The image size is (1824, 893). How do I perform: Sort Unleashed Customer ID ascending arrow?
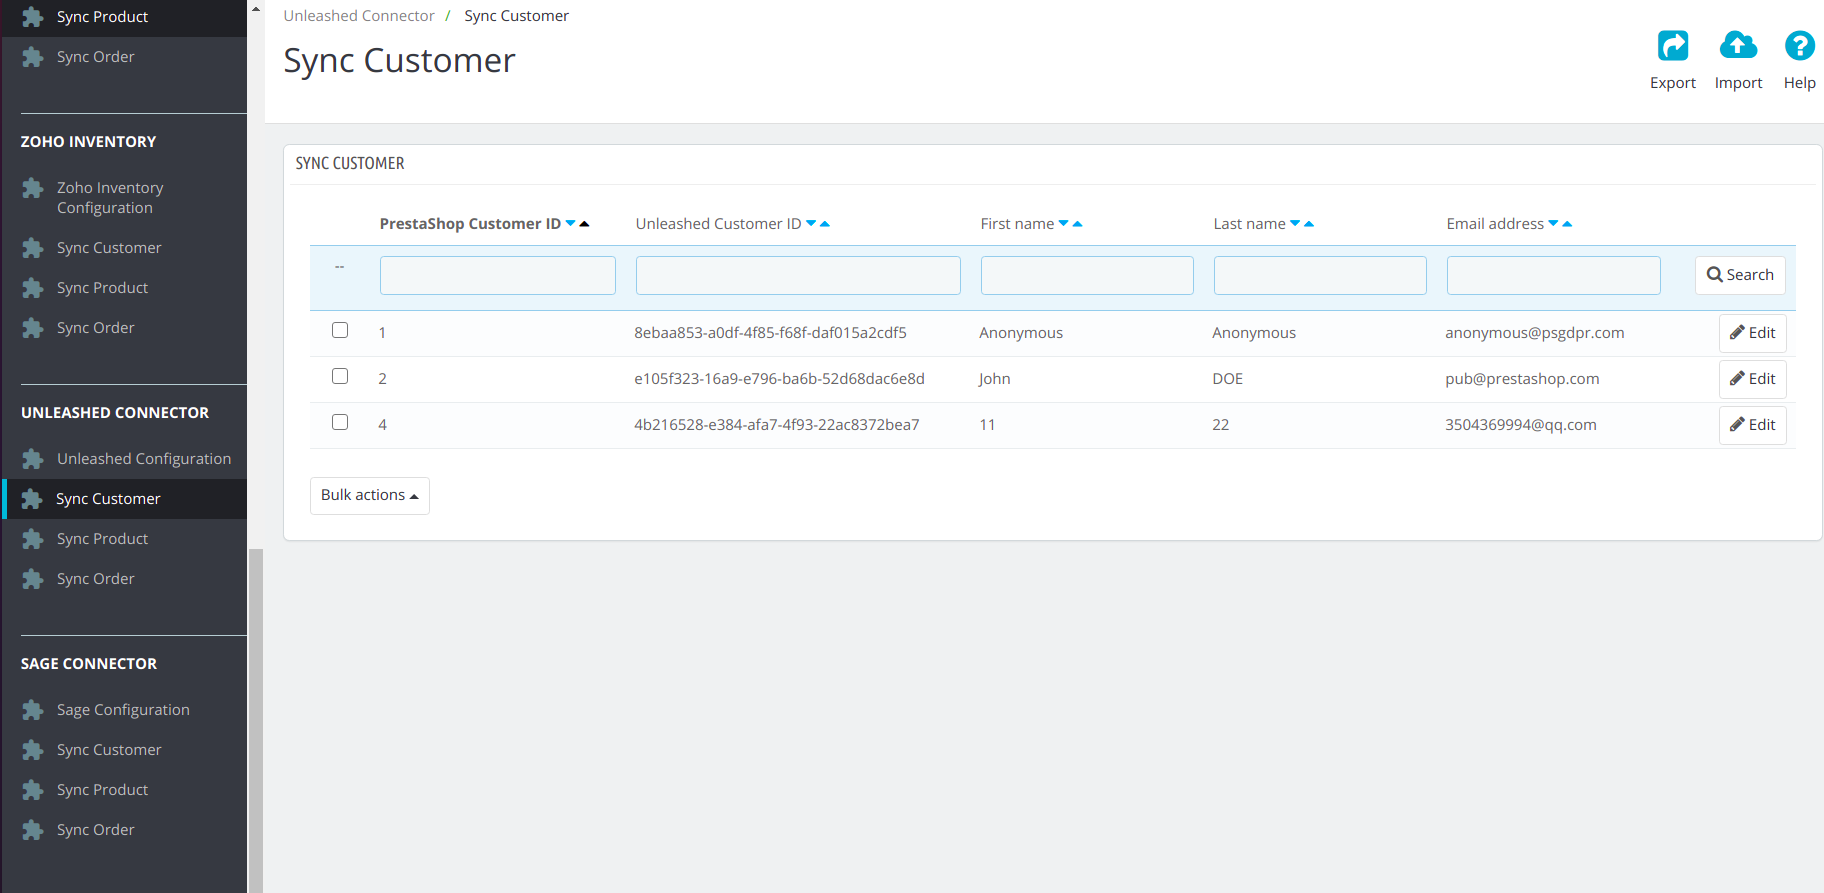pyautogui.click(x=825, y=224)
